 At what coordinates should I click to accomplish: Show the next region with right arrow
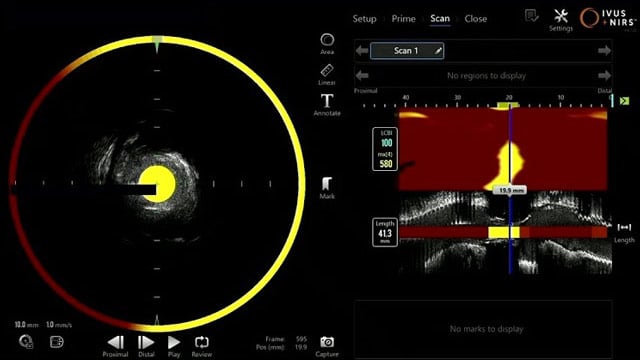(604, 76)
